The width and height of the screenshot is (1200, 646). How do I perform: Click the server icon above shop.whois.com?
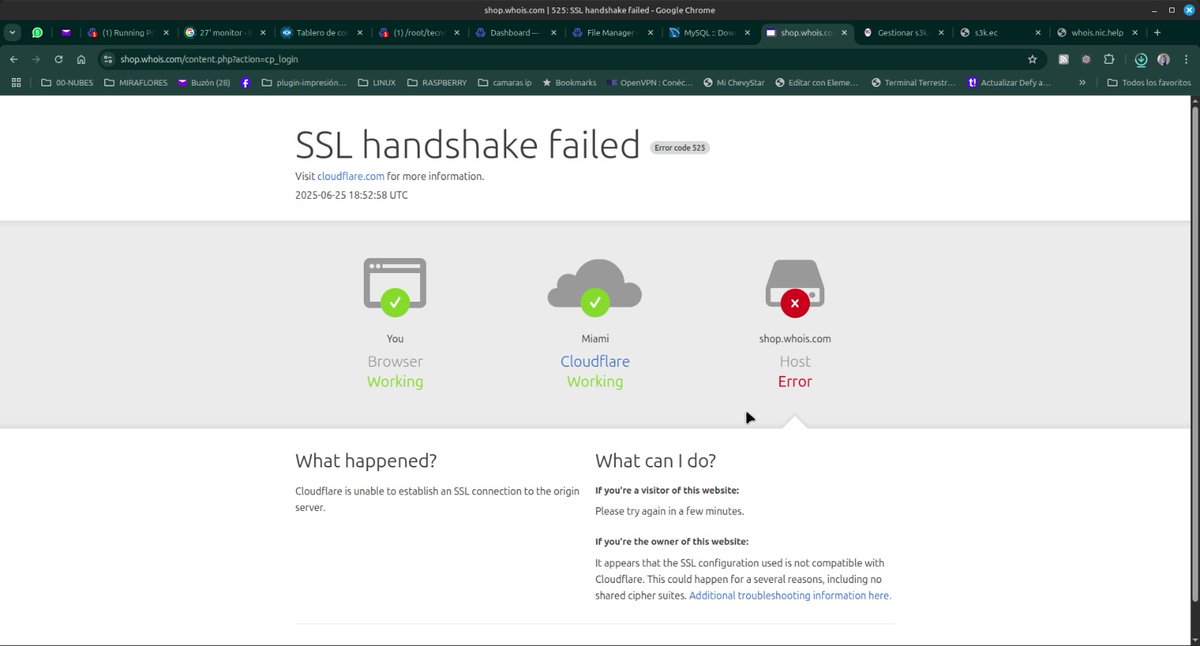(795, 287)
